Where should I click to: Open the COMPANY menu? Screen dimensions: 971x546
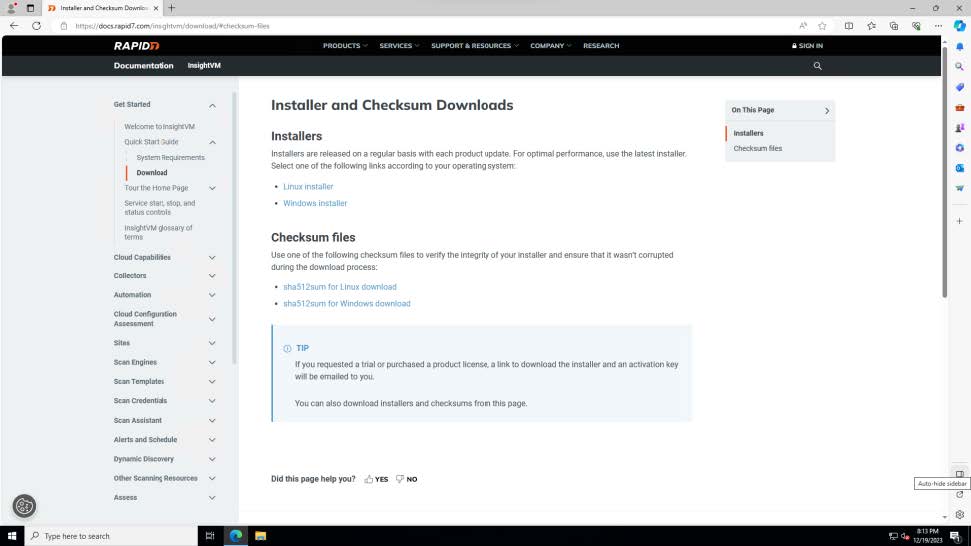tap(551, 46)
